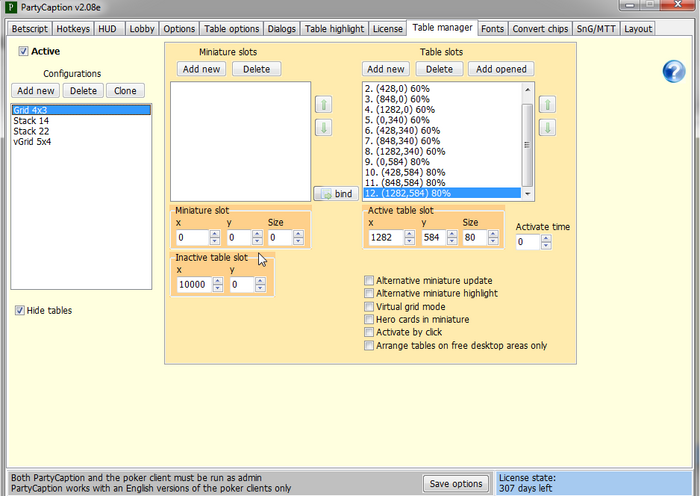Move table slot up with green arrow

(547, 104)
